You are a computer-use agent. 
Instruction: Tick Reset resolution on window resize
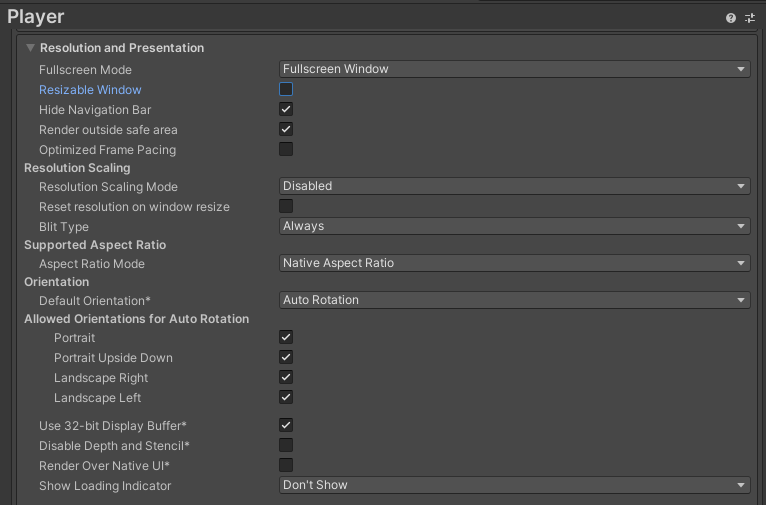(286, 206)
